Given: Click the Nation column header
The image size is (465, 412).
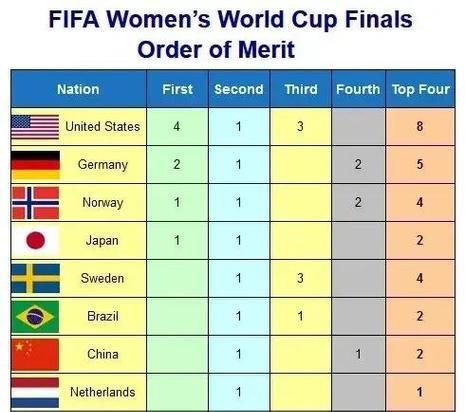Looking at the screenshot, I should tap(78, 89).
